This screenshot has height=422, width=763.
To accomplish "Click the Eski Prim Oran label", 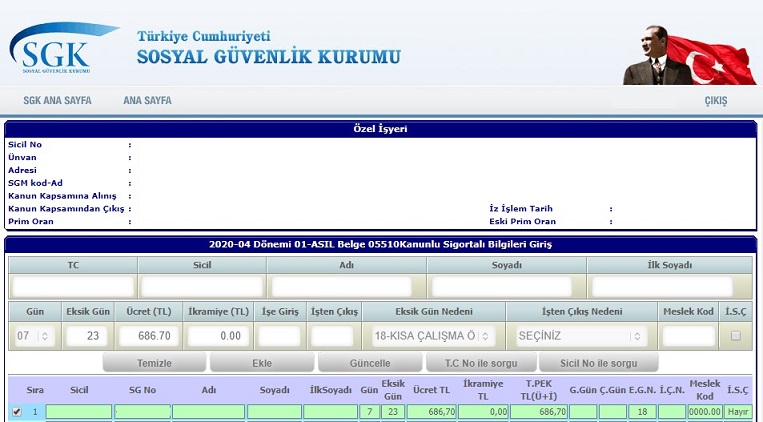I will [x=523, y=221].
